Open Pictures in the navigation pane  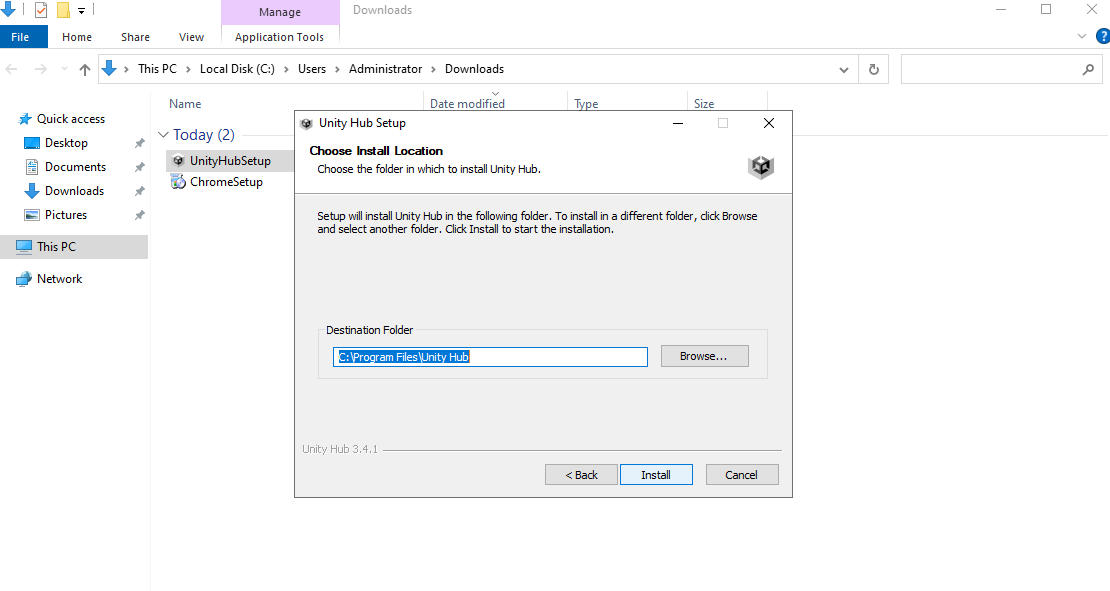coord(66,215)
